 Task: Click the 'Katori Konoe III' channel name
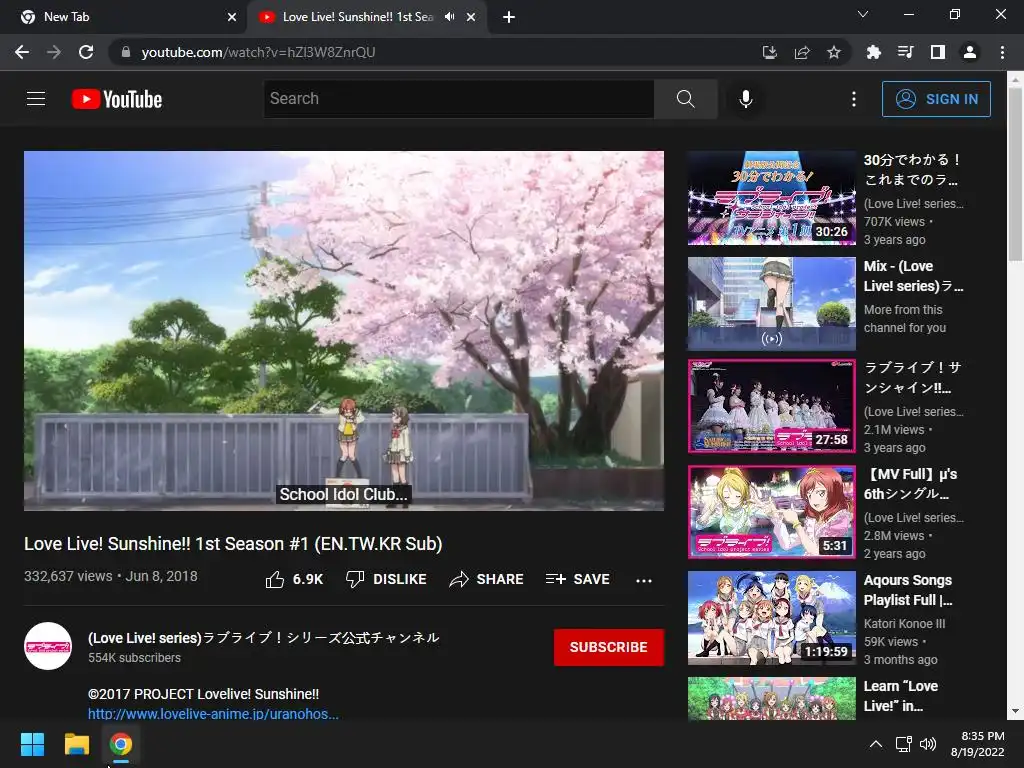click(904, 624)
